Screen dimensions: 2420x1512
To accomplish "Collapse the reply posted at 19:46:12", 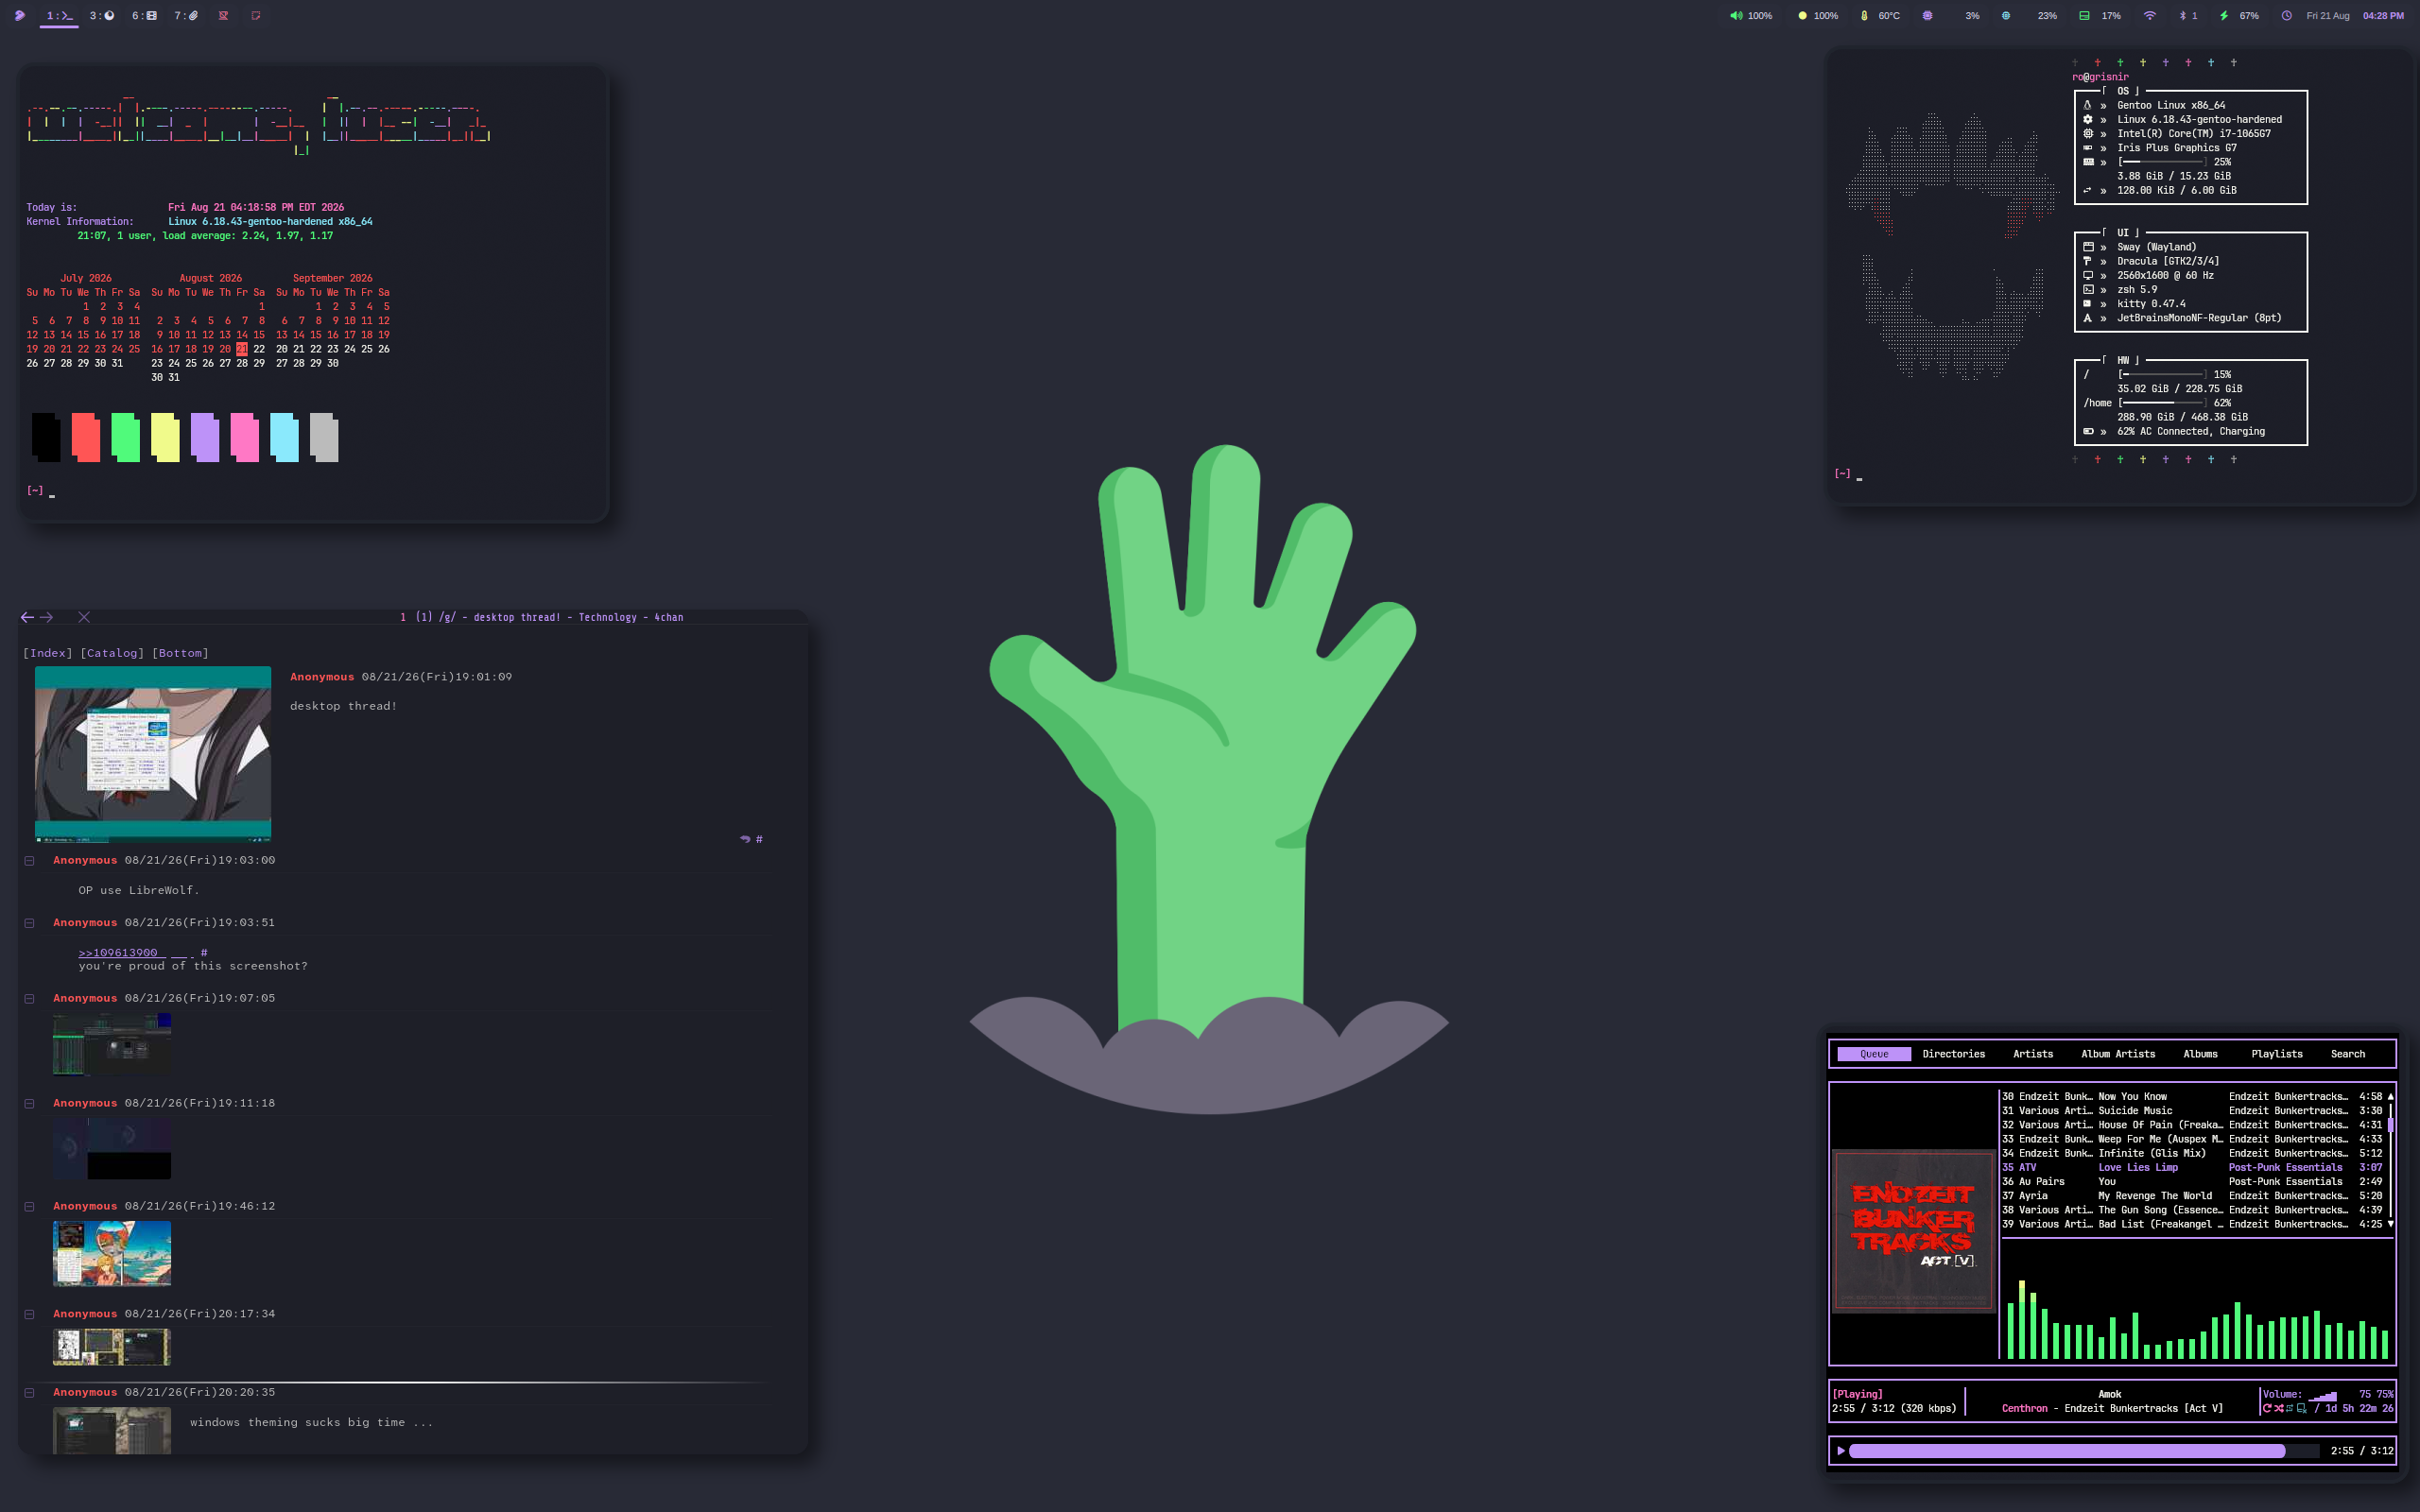I will click(x=29, y=1207).
